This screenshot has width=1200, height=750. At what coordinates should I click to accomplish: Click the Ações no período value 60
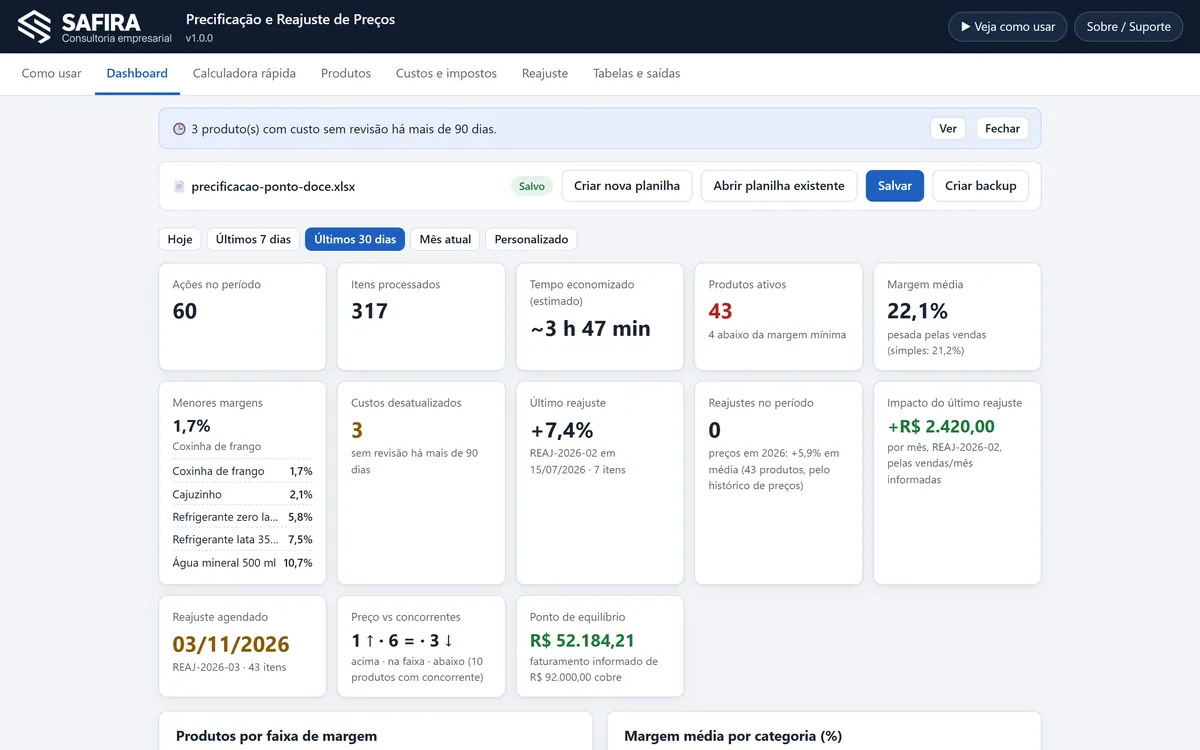tap(185, 311)
